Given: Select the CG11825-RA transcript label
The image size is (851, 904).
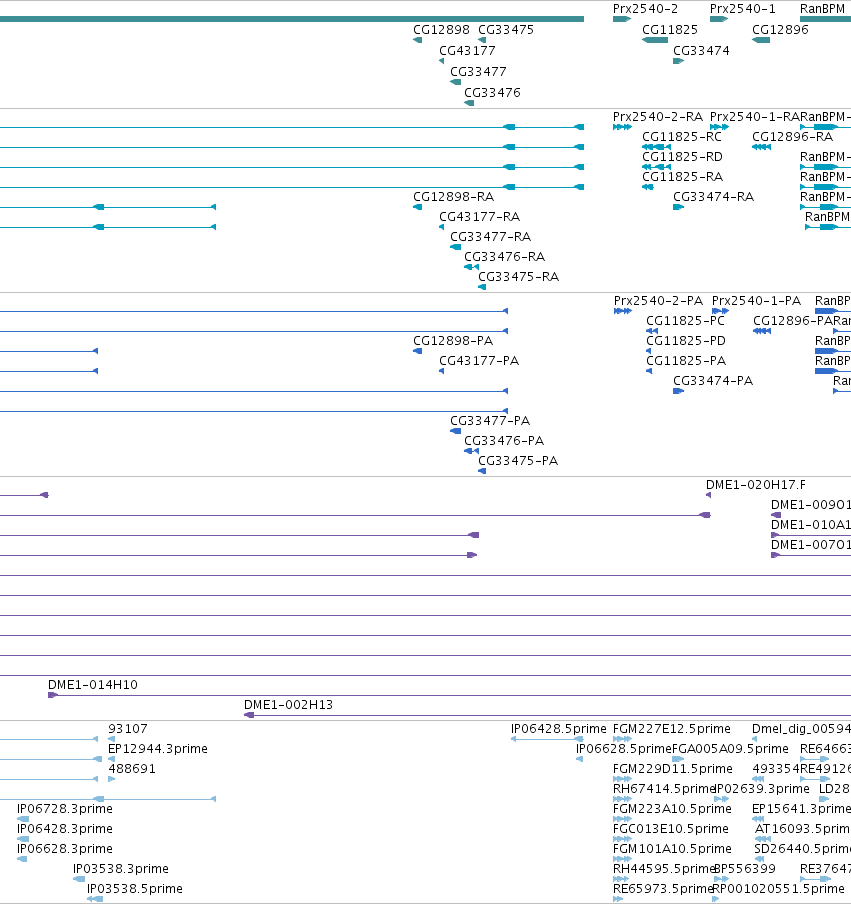Looking at the screenshot, I should (x=683, y=176).
